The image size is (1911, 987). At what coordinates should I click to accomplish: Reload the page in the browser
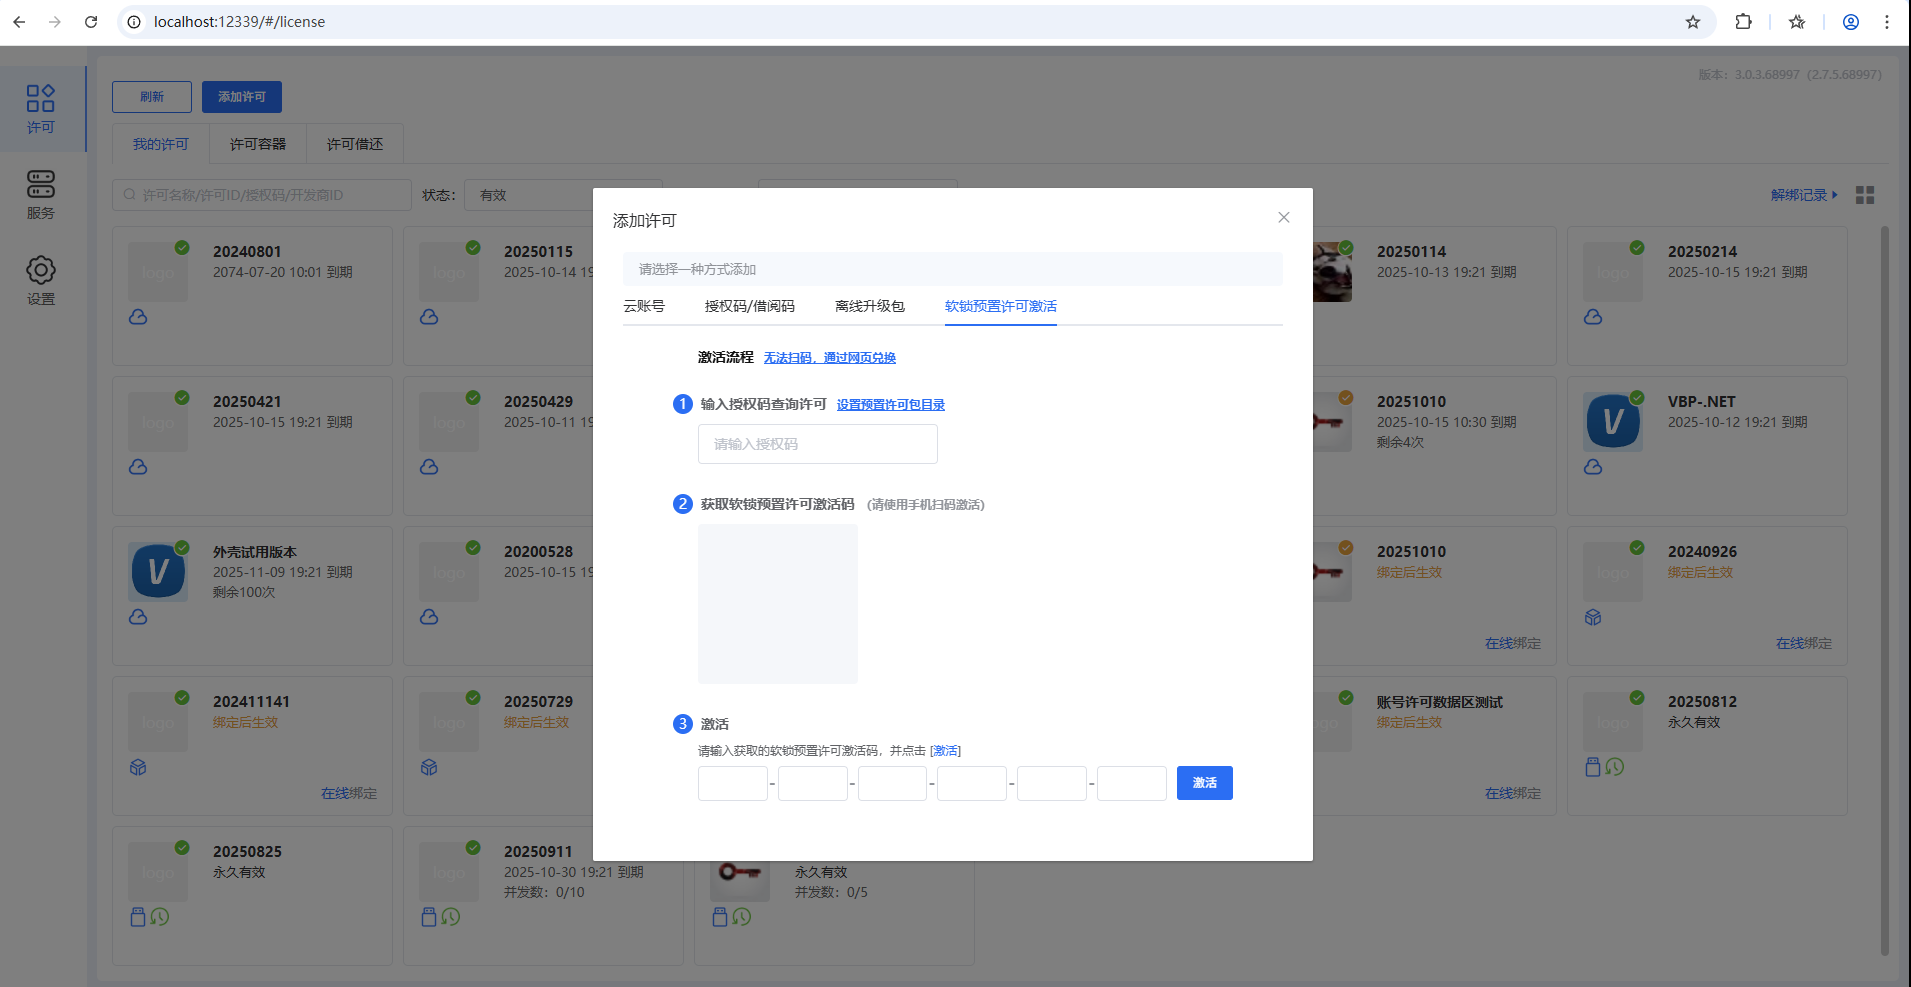[x=91, y=22]
